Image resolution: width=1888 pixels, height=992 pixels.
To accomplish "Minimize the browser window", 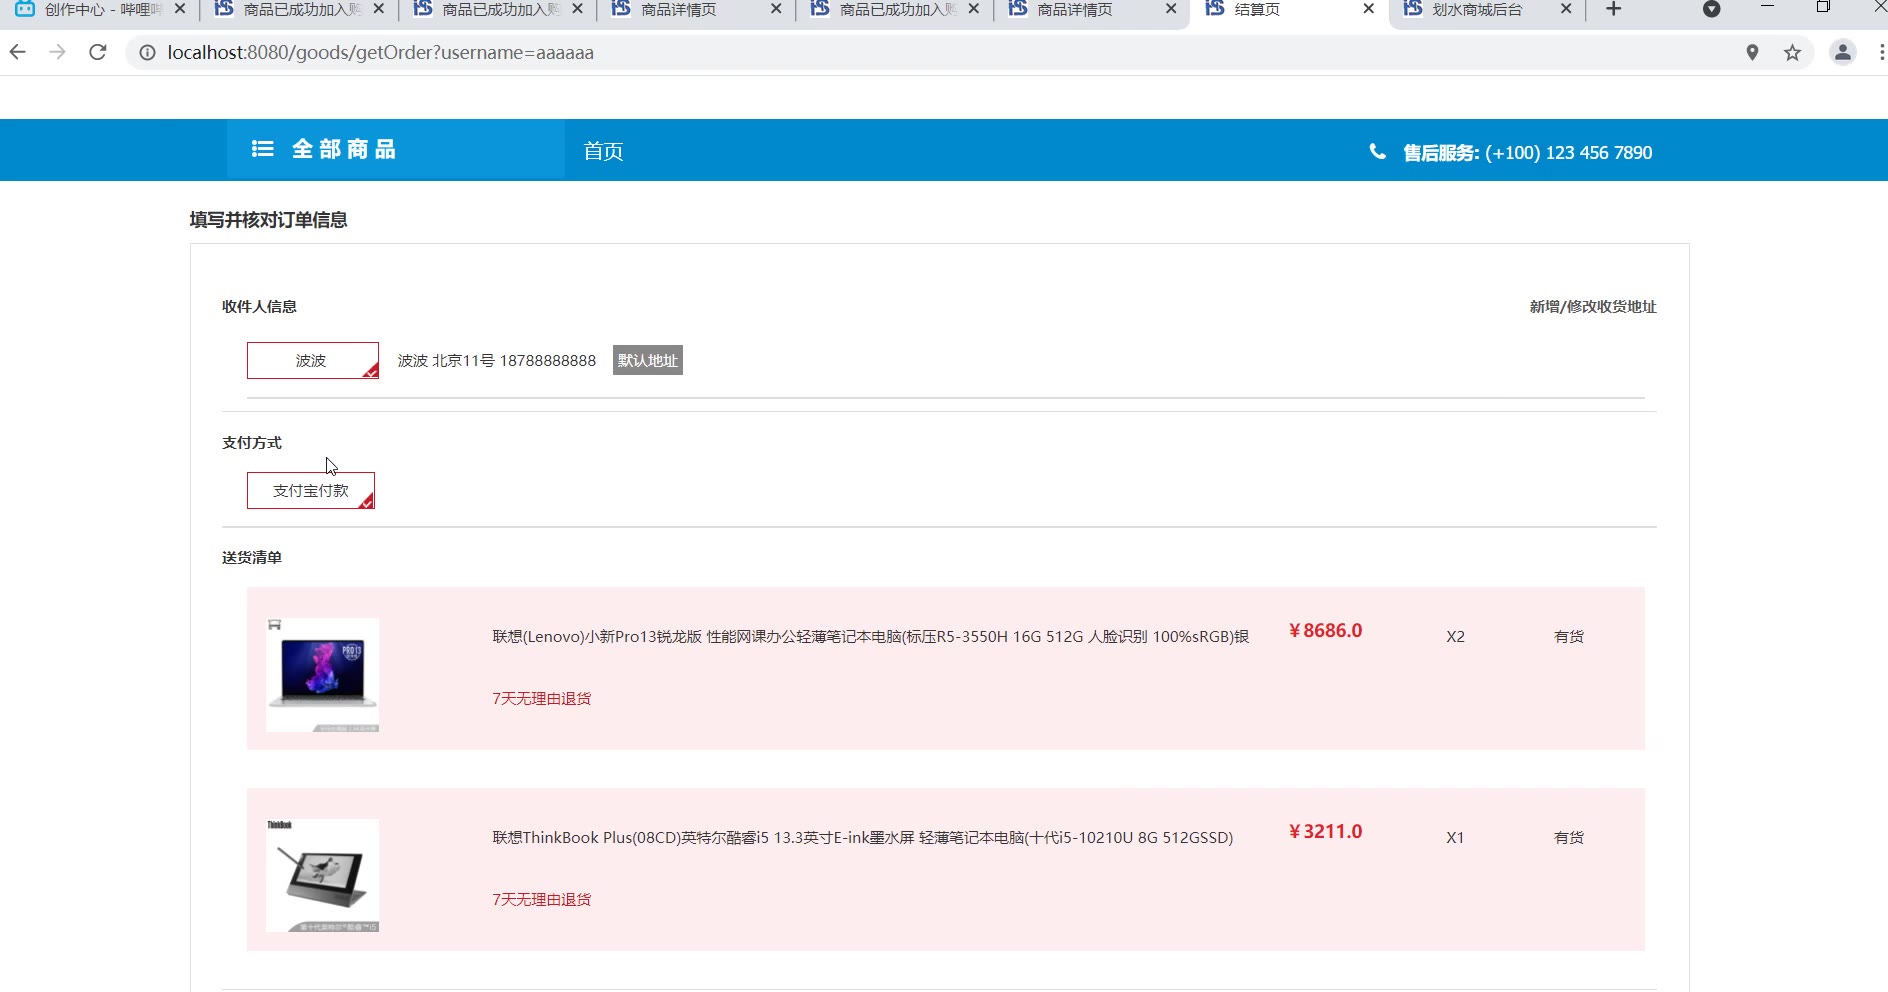I will 1767,7.
